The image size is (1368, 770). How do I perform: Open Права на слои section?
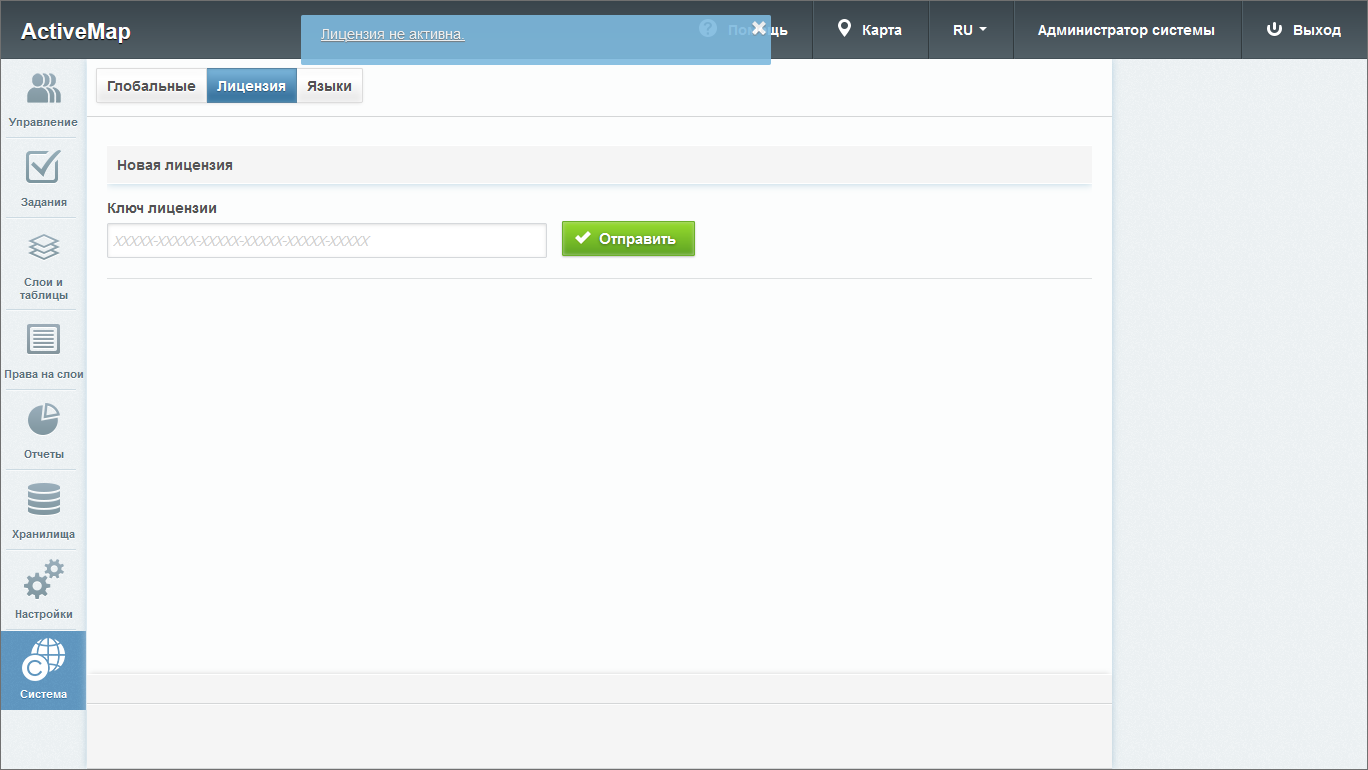(43, 351)
